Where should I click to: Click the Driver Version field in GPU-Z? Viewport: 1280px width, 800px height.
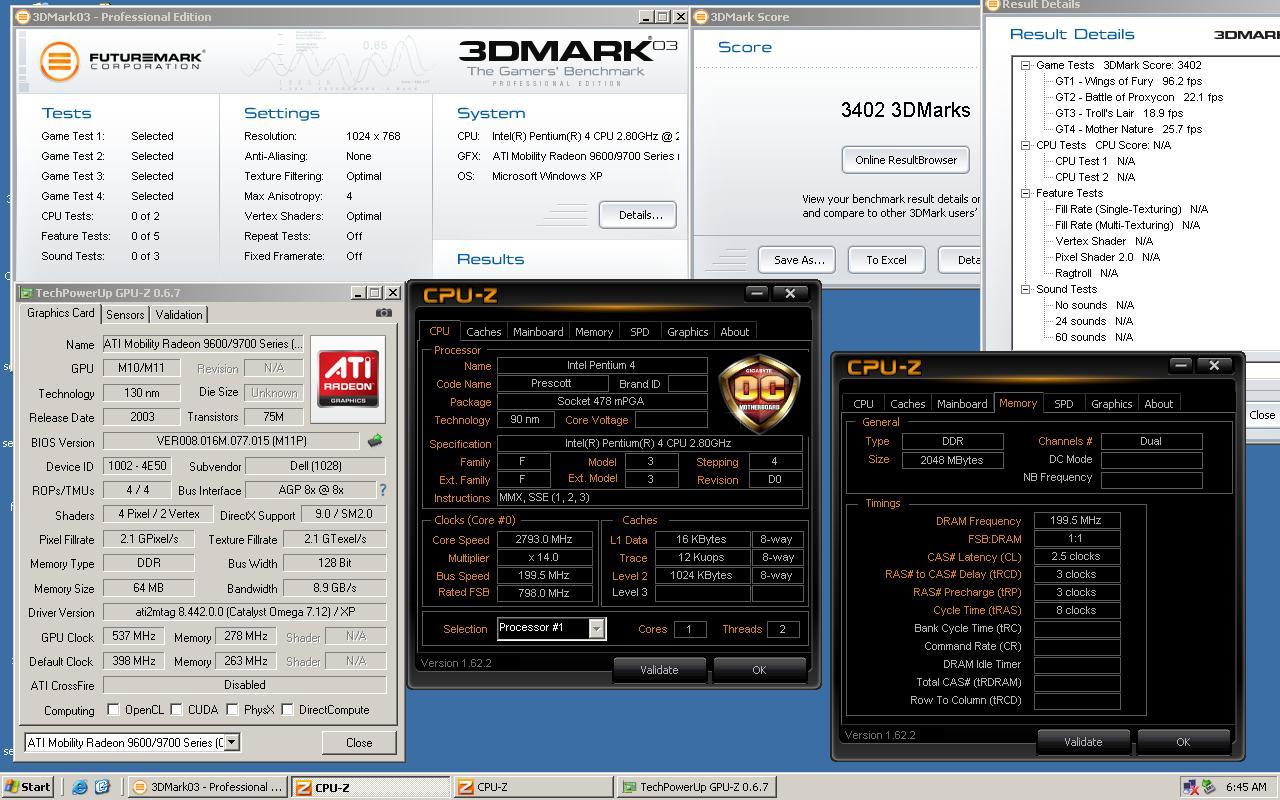(244, 612)
